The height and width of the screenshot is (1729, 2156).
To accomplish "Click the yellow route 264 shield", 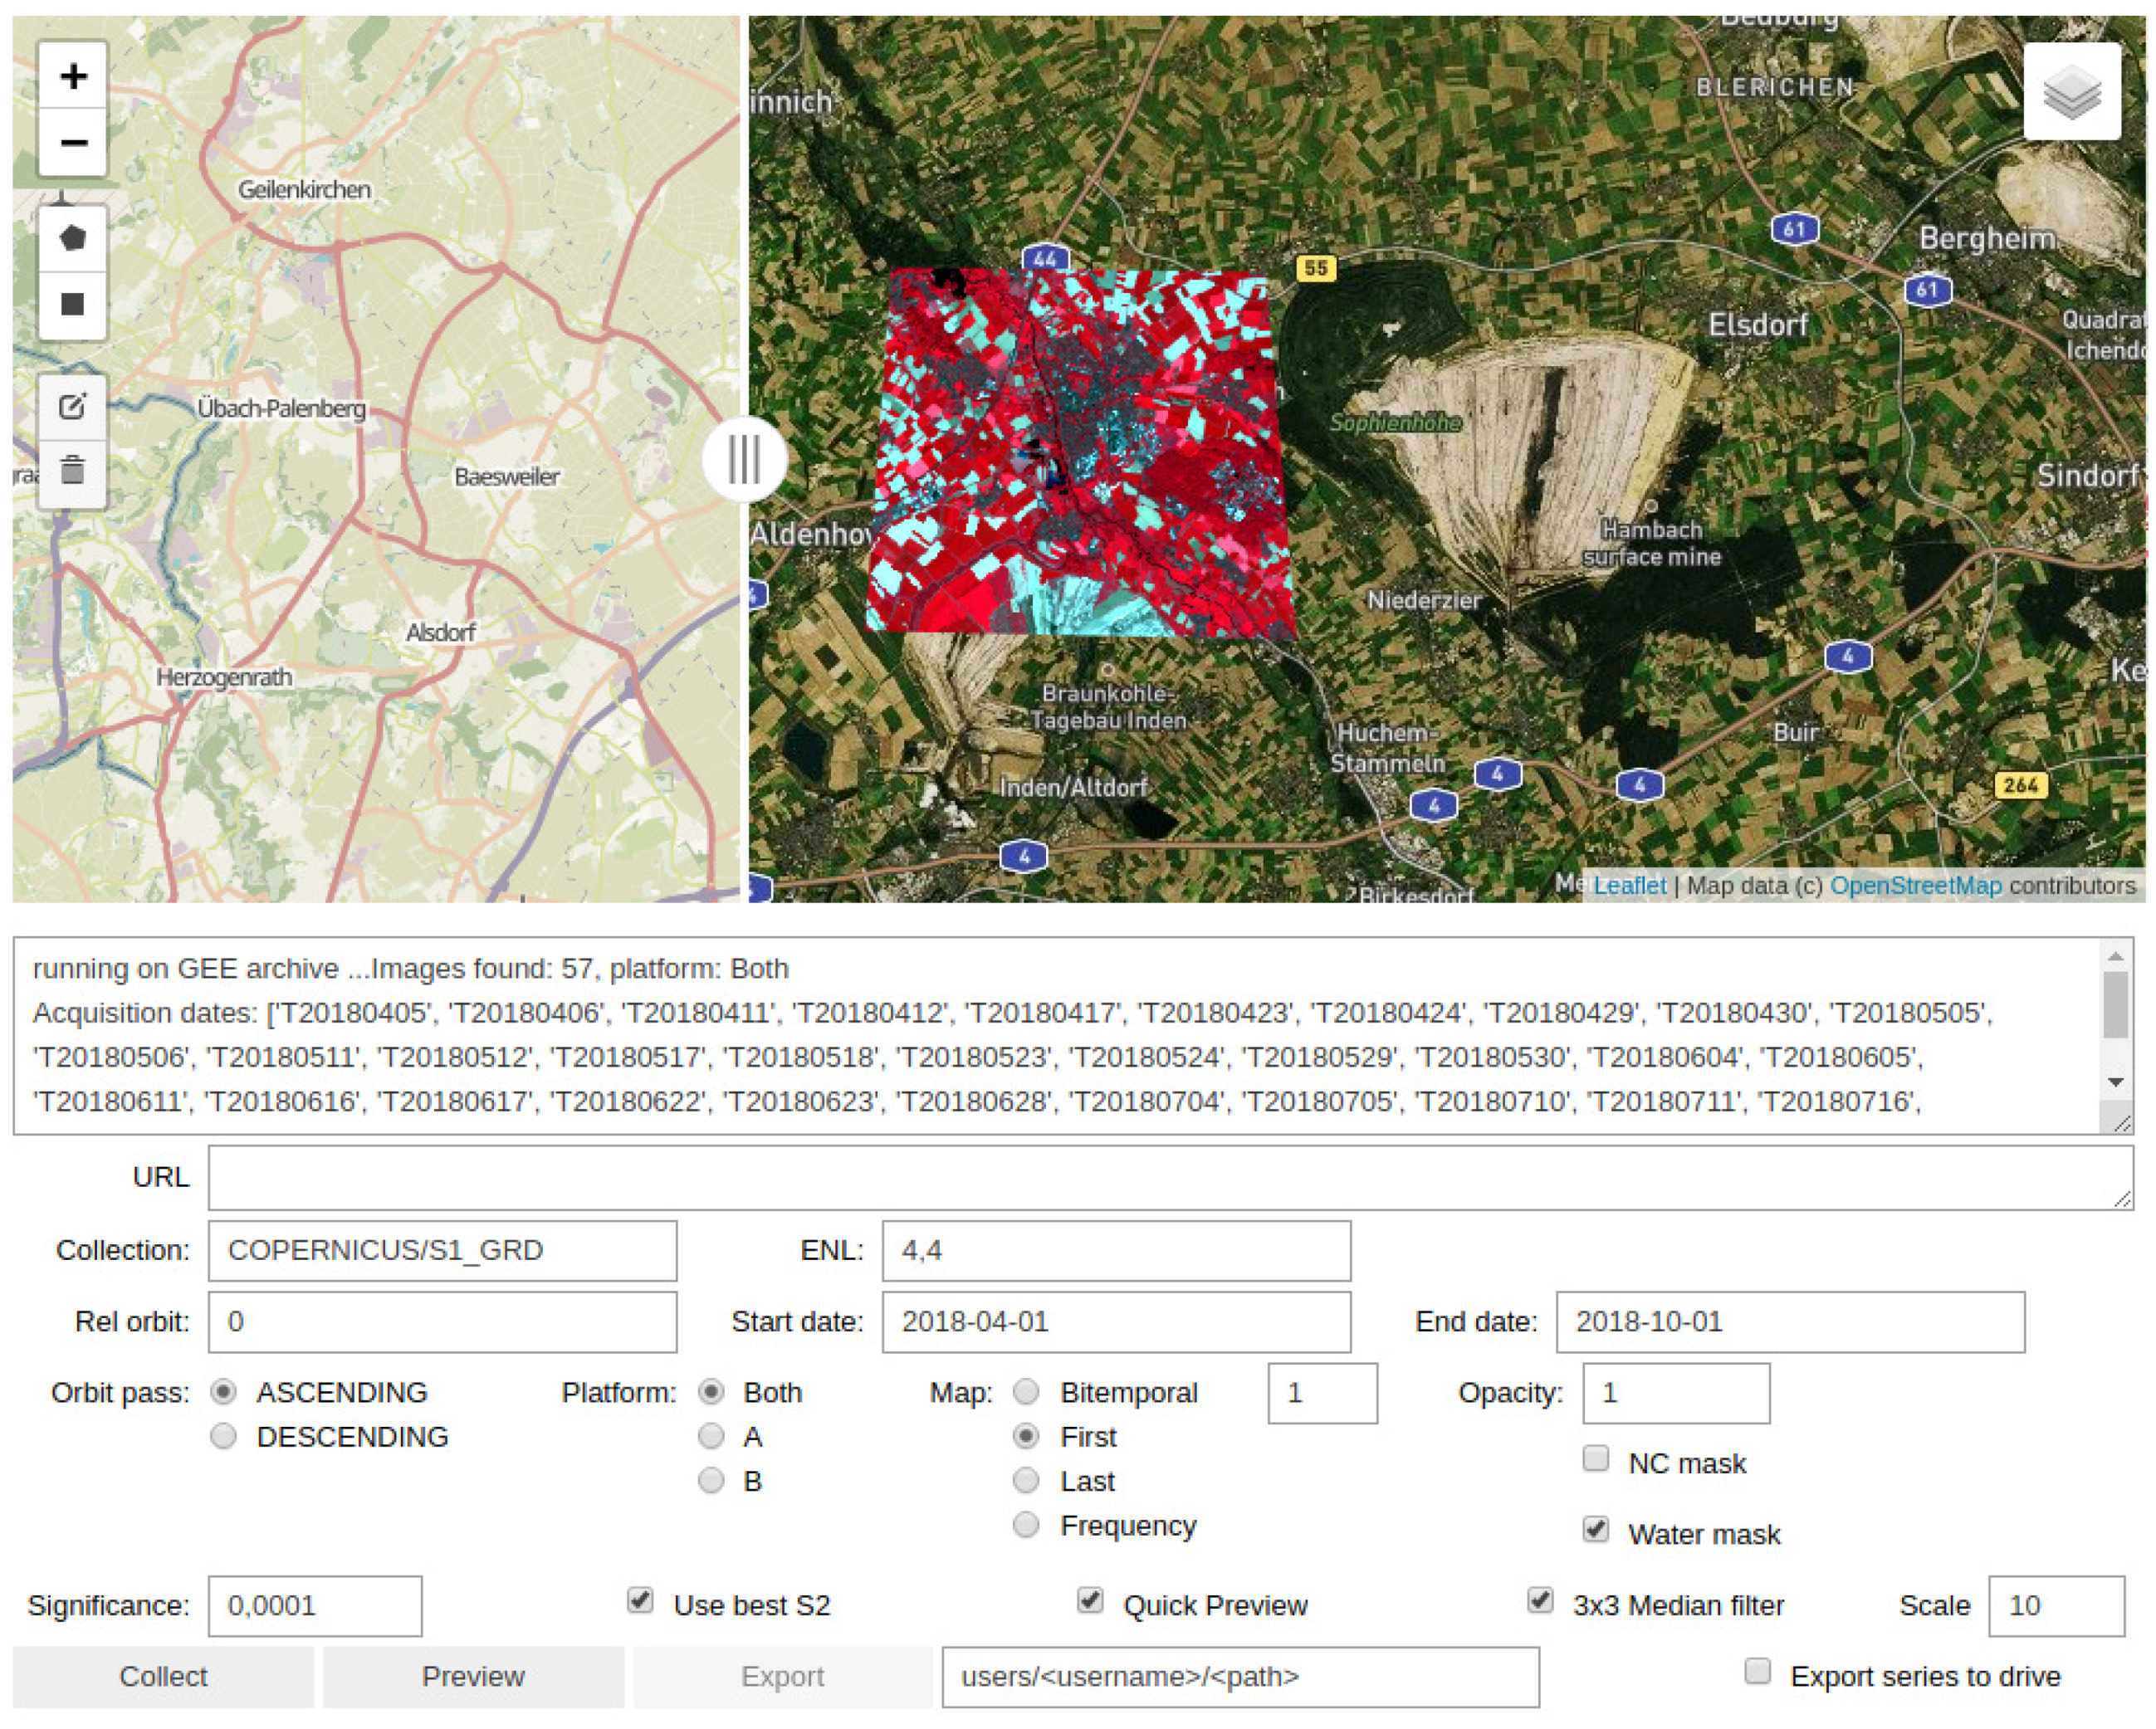I will 2020,785.
